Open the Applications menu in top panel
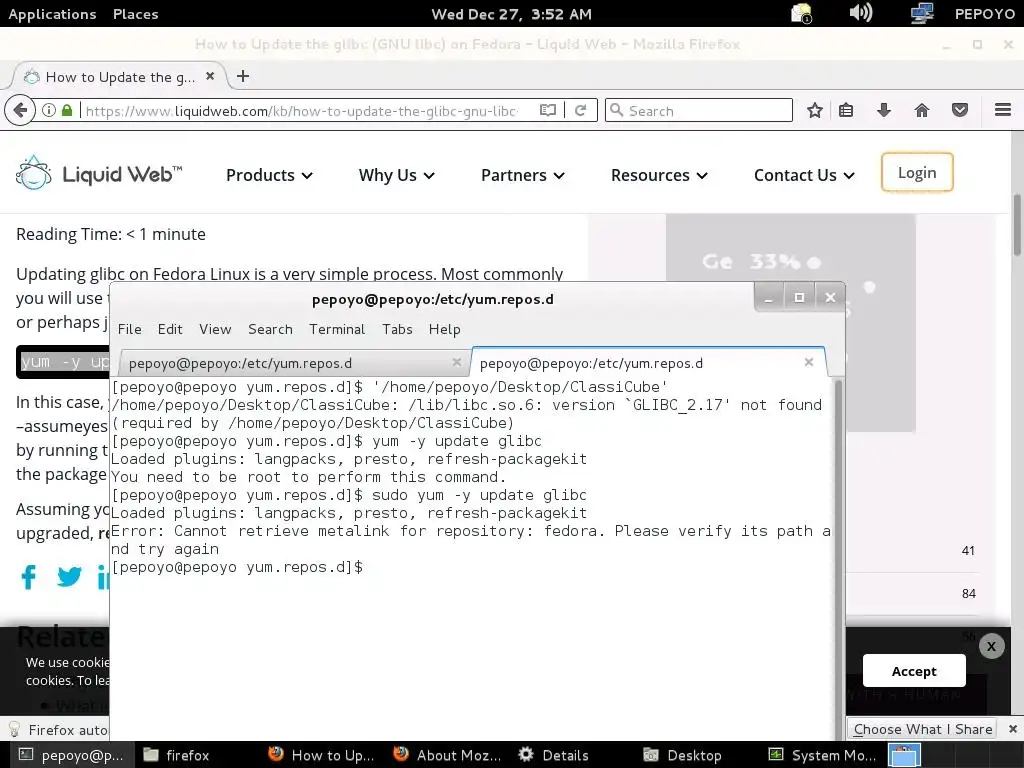The image size is (1024, 768). [x=52, y=14]
